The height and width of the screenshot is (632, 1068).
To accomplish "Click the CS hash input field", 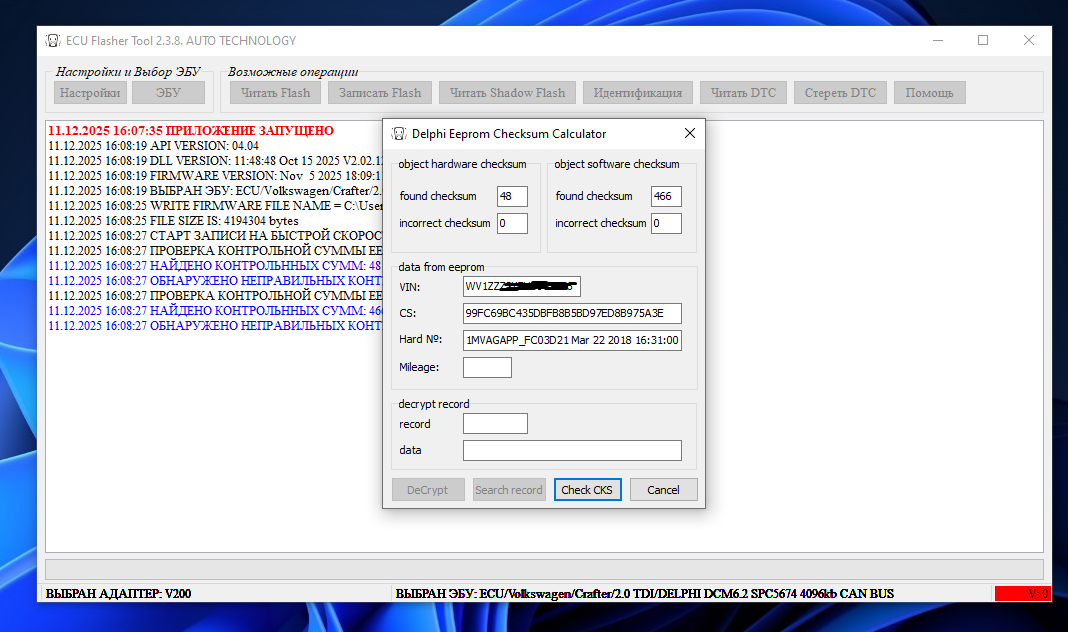I will [572, 313].
